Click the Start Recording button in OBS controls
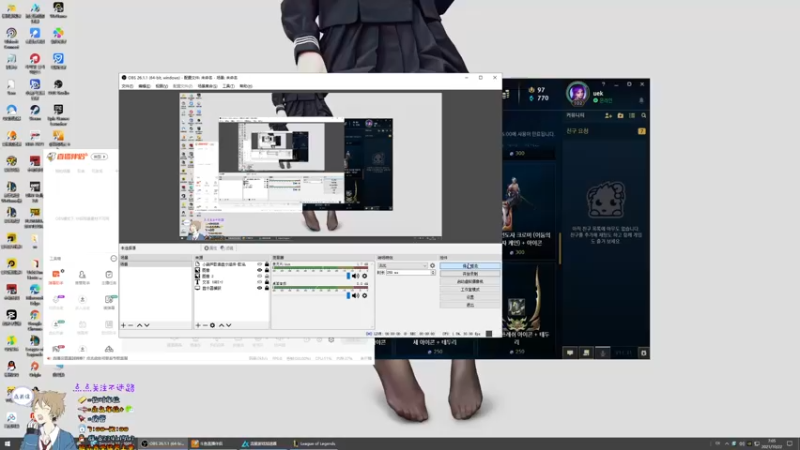 coord(470,274)
